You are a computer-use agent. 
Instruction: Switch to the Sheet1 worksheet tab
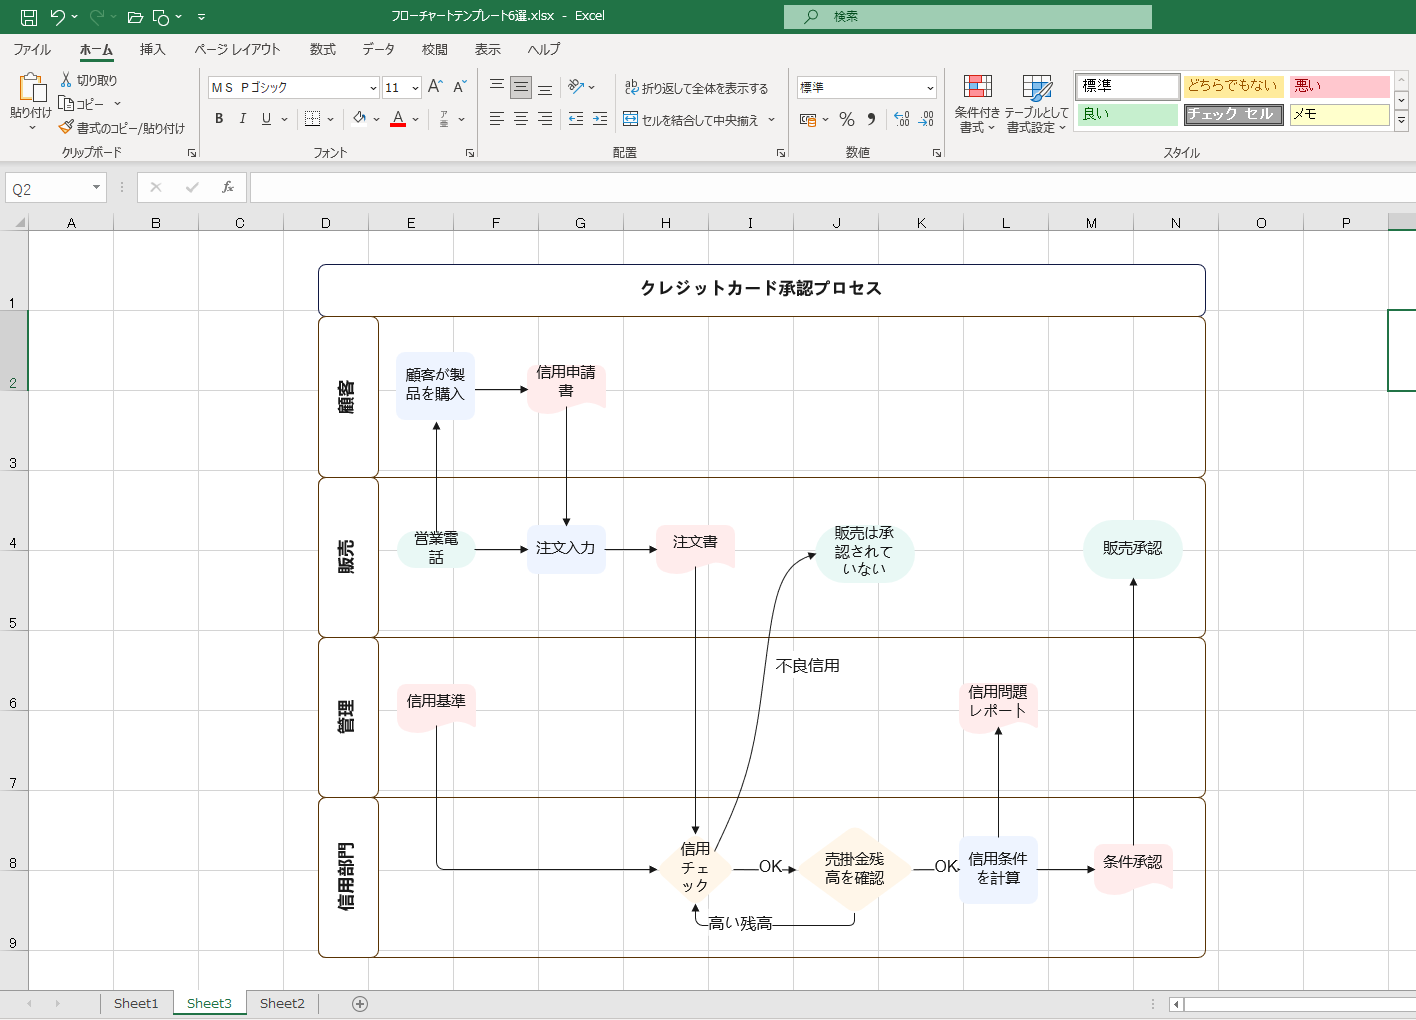[x=136, y=1004]
